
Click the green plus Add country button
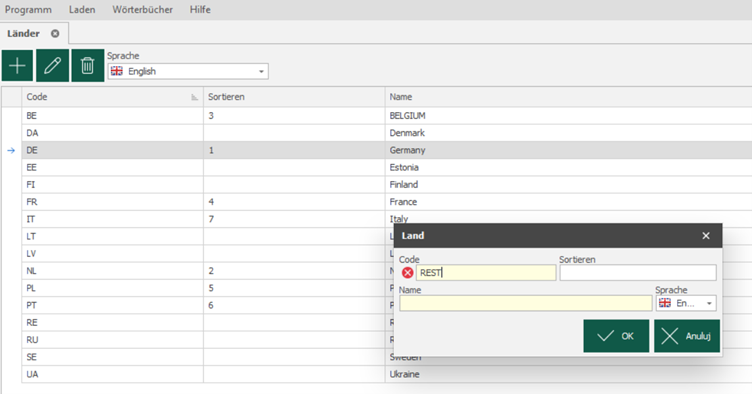[17, 66]
